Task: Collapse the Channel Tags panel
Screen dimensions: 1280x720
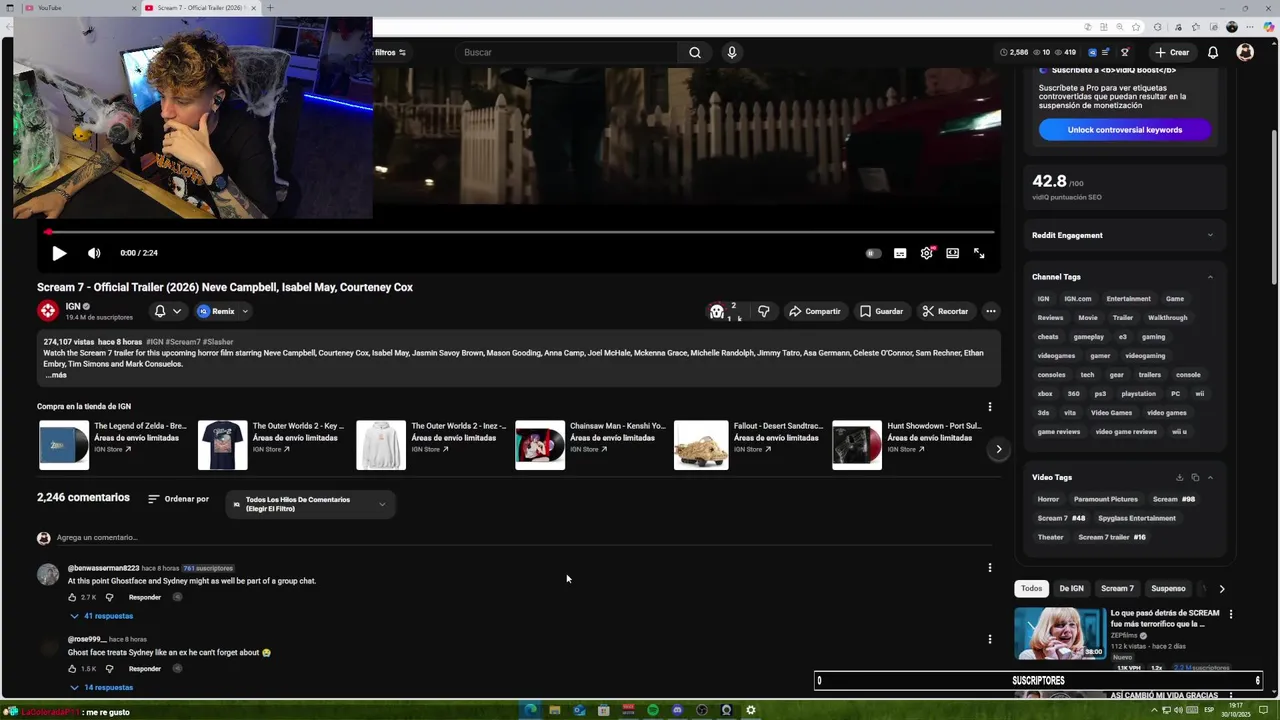Action: (x=1210, y=277)
